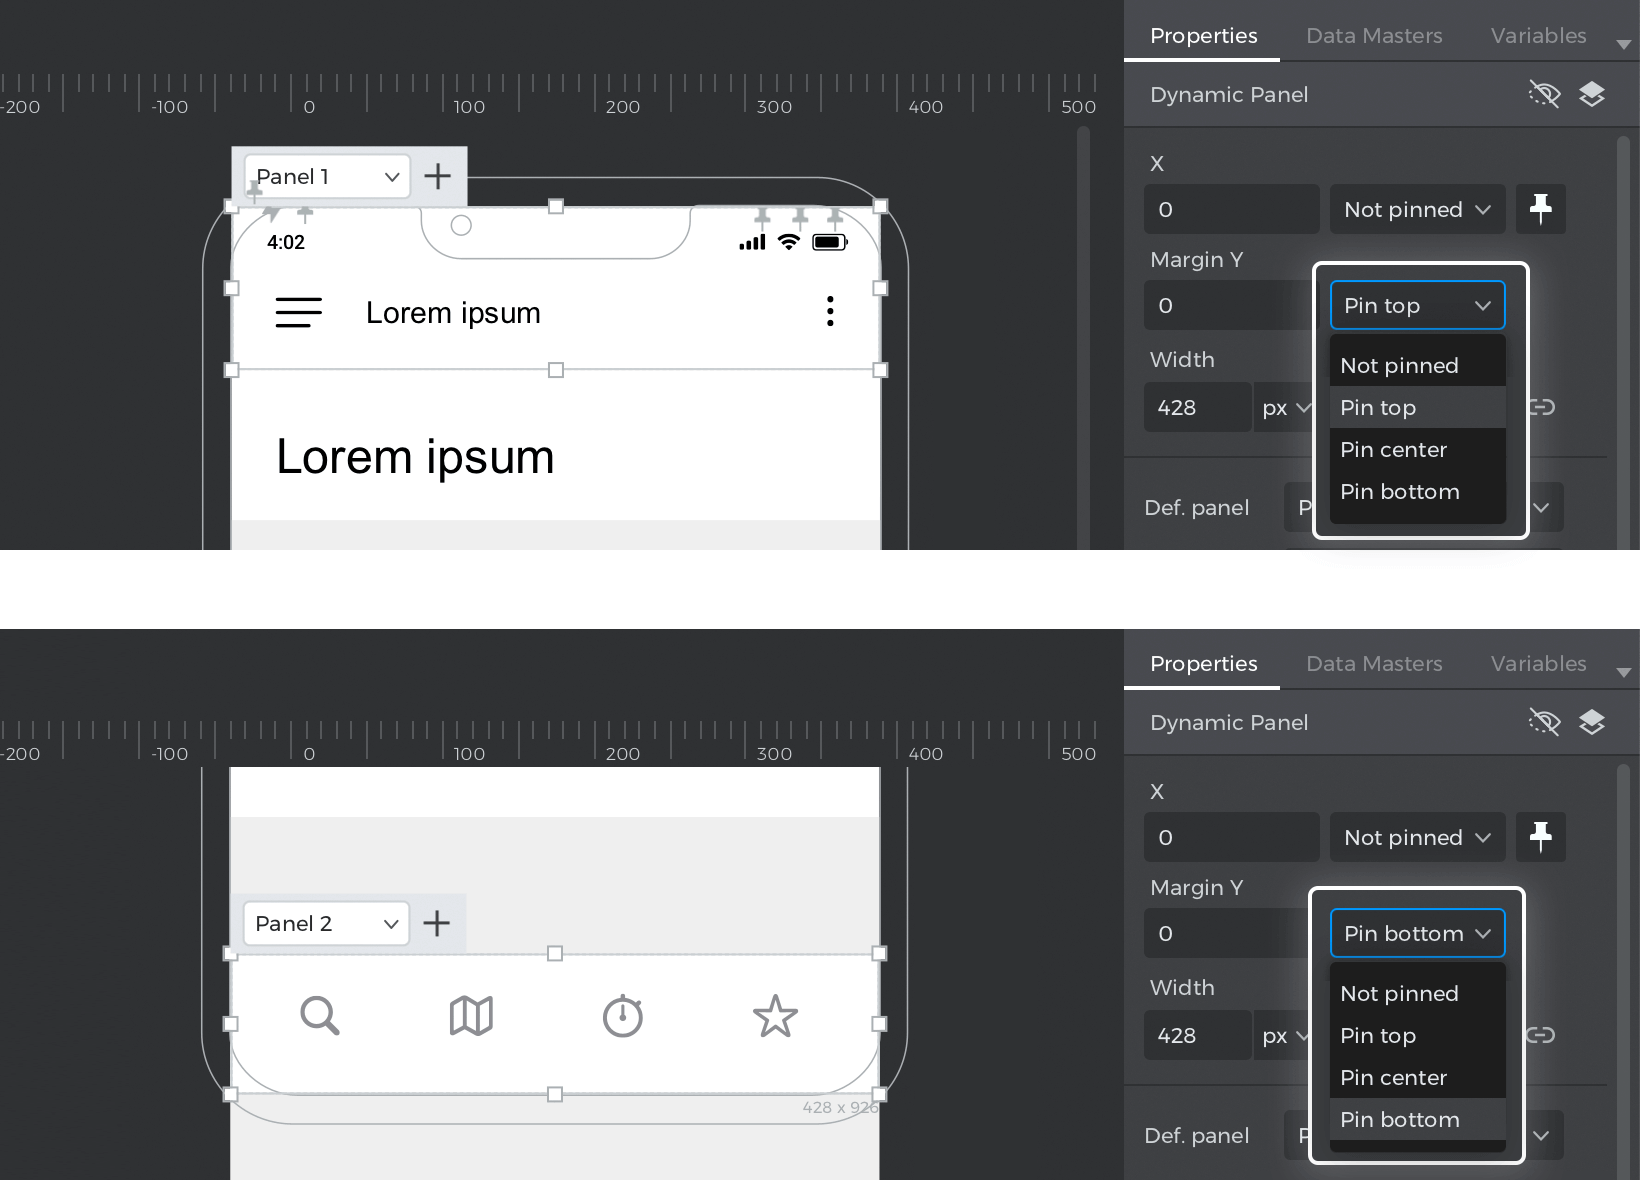Image resolution: width=1640 pixels, height=1180 pixels.
Task: Add new panel with plus next to Panel 2
Action: click(437, 923)
